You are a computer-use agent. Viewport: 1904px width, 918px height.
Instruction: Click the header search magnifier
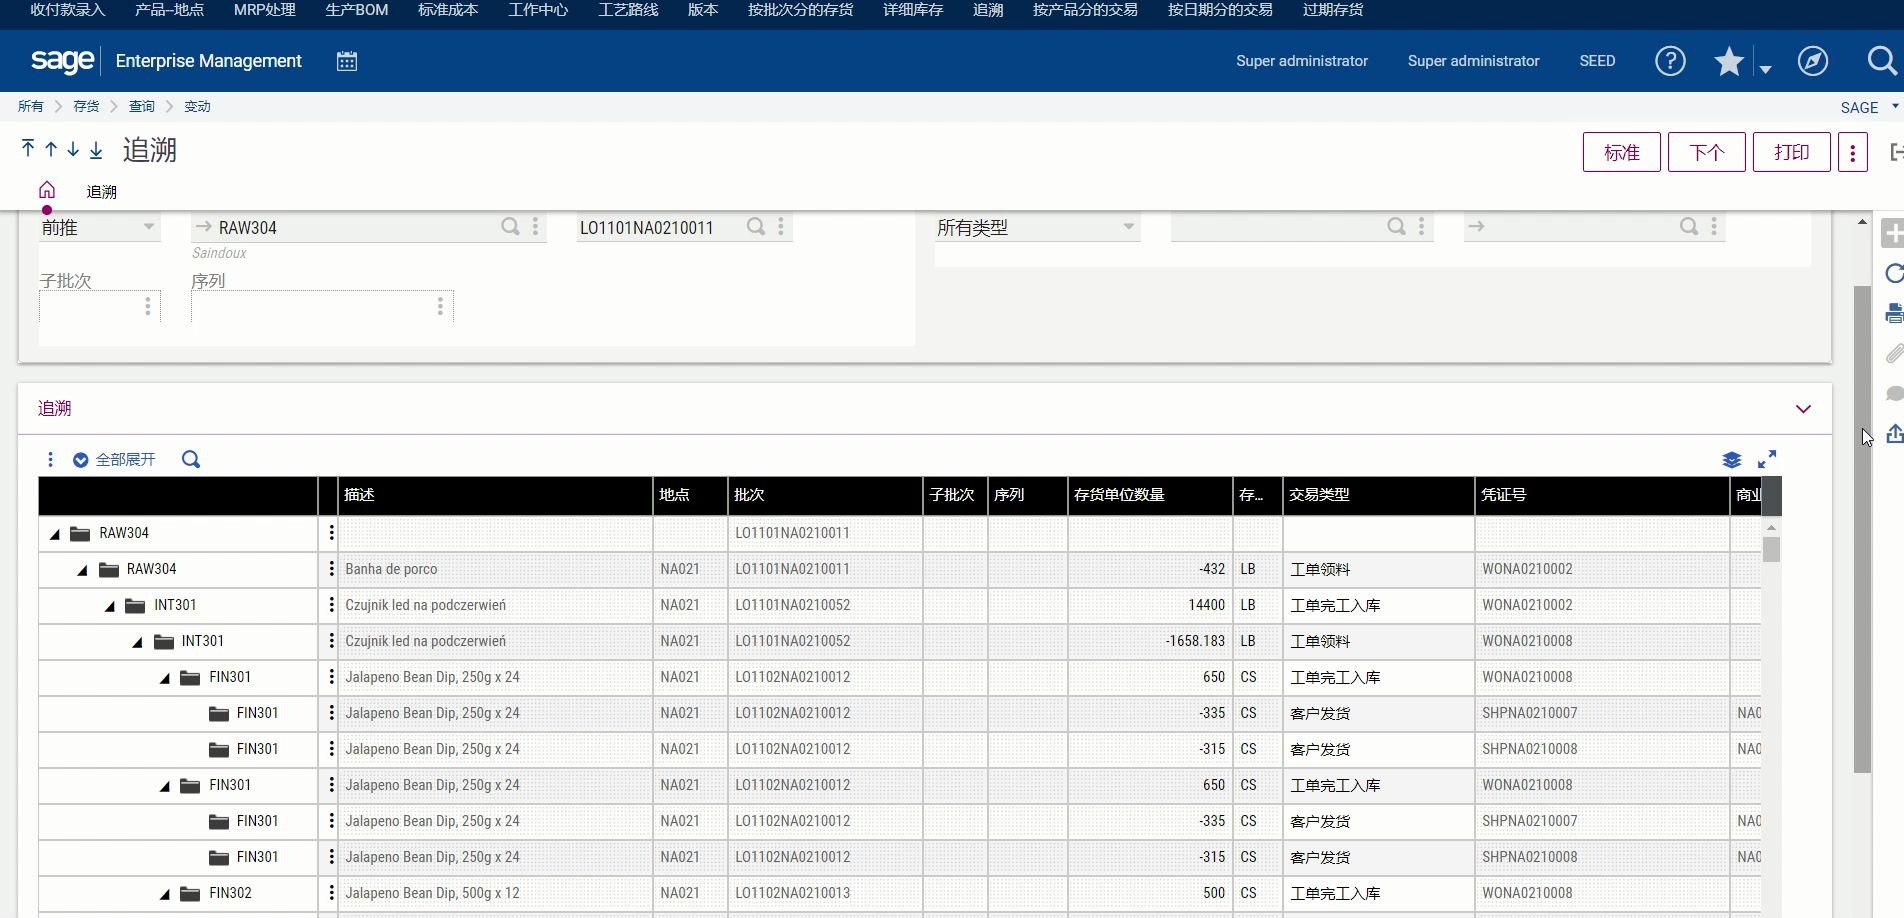click(1882, 61)
